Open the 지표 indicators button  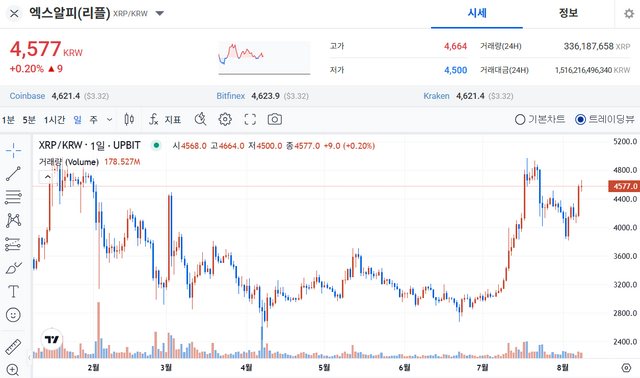pyautogui.click(x=165, y=119)
